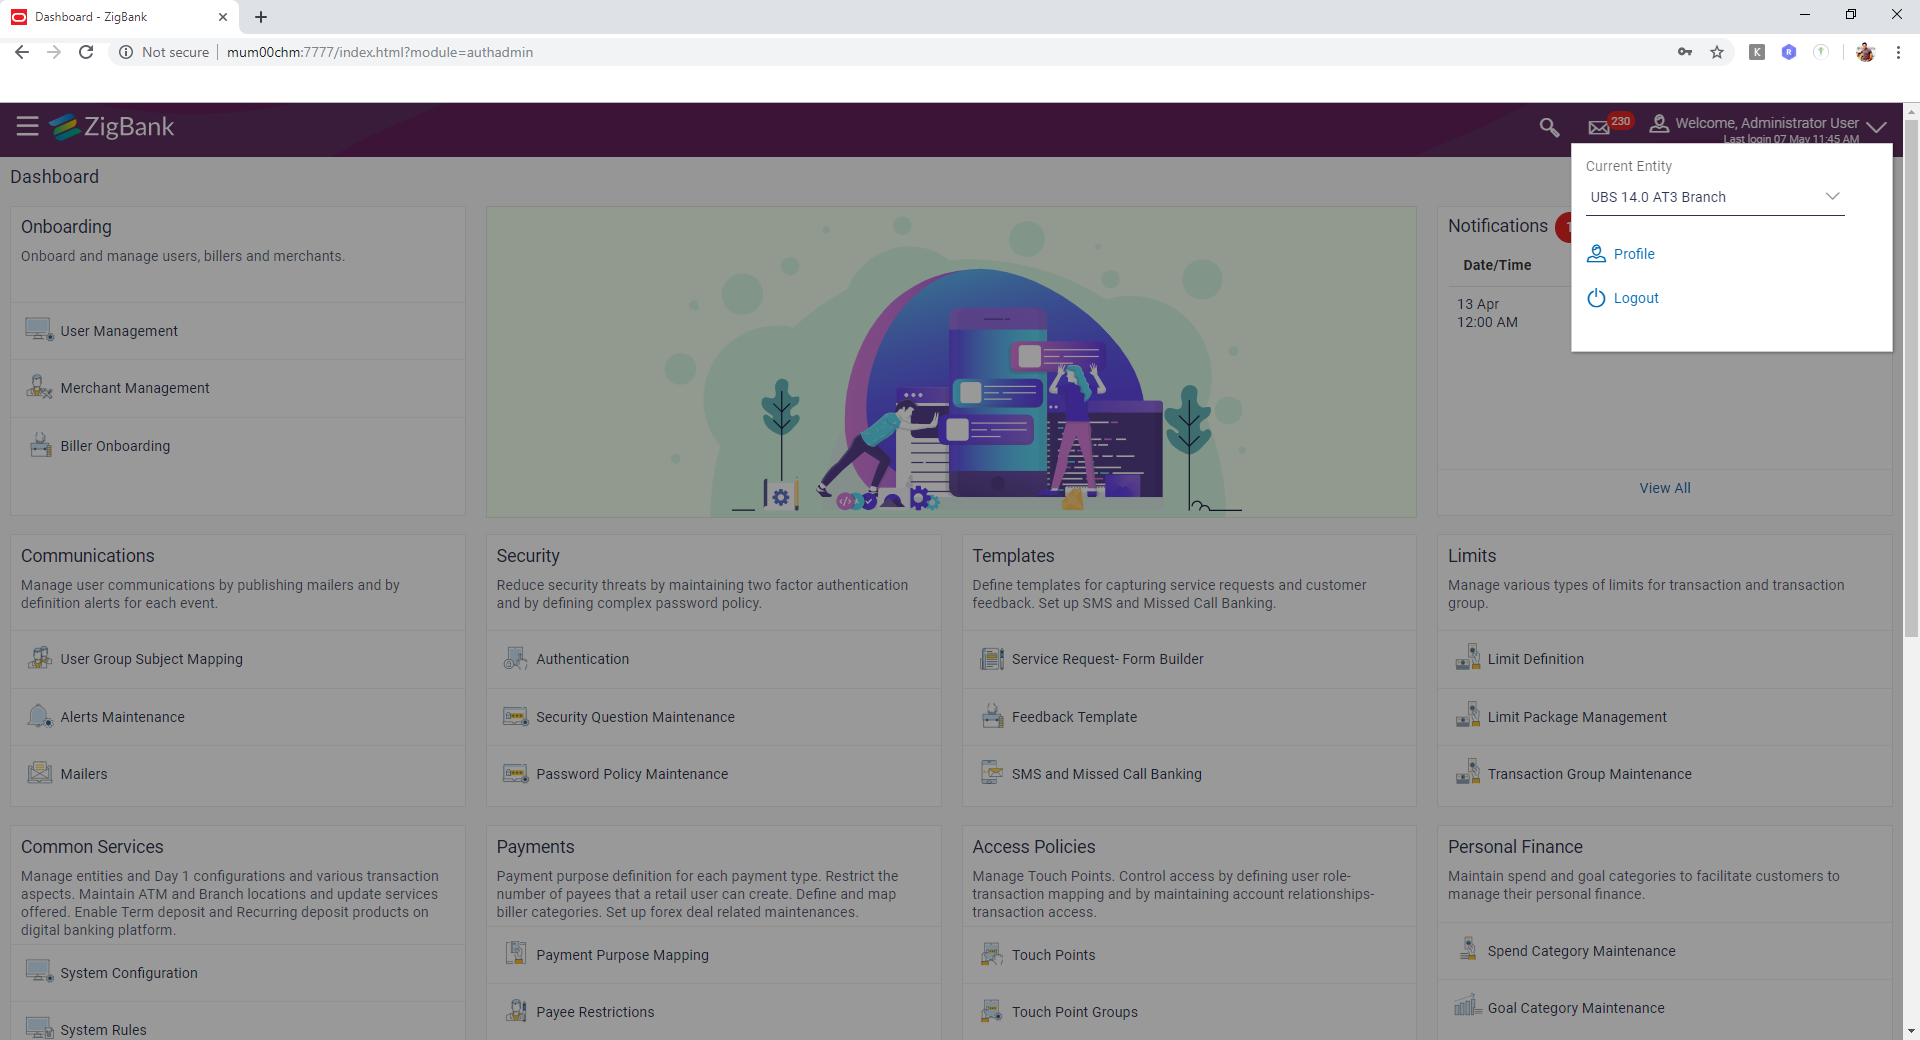Open the System Rules link
This screenshot has height=1040, width=1920.
(x=103, y=1030)
